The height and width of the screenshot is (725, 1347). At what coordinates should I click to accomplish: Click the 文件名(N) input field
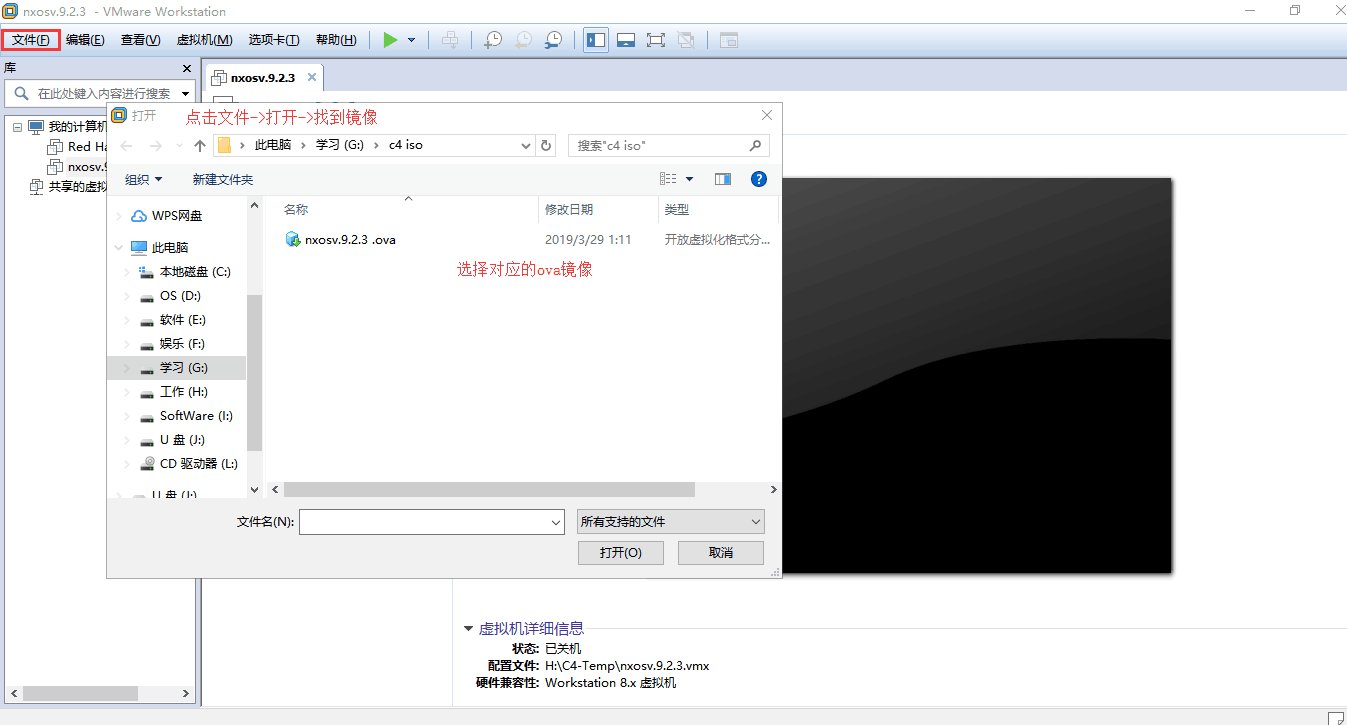[432, 521]
